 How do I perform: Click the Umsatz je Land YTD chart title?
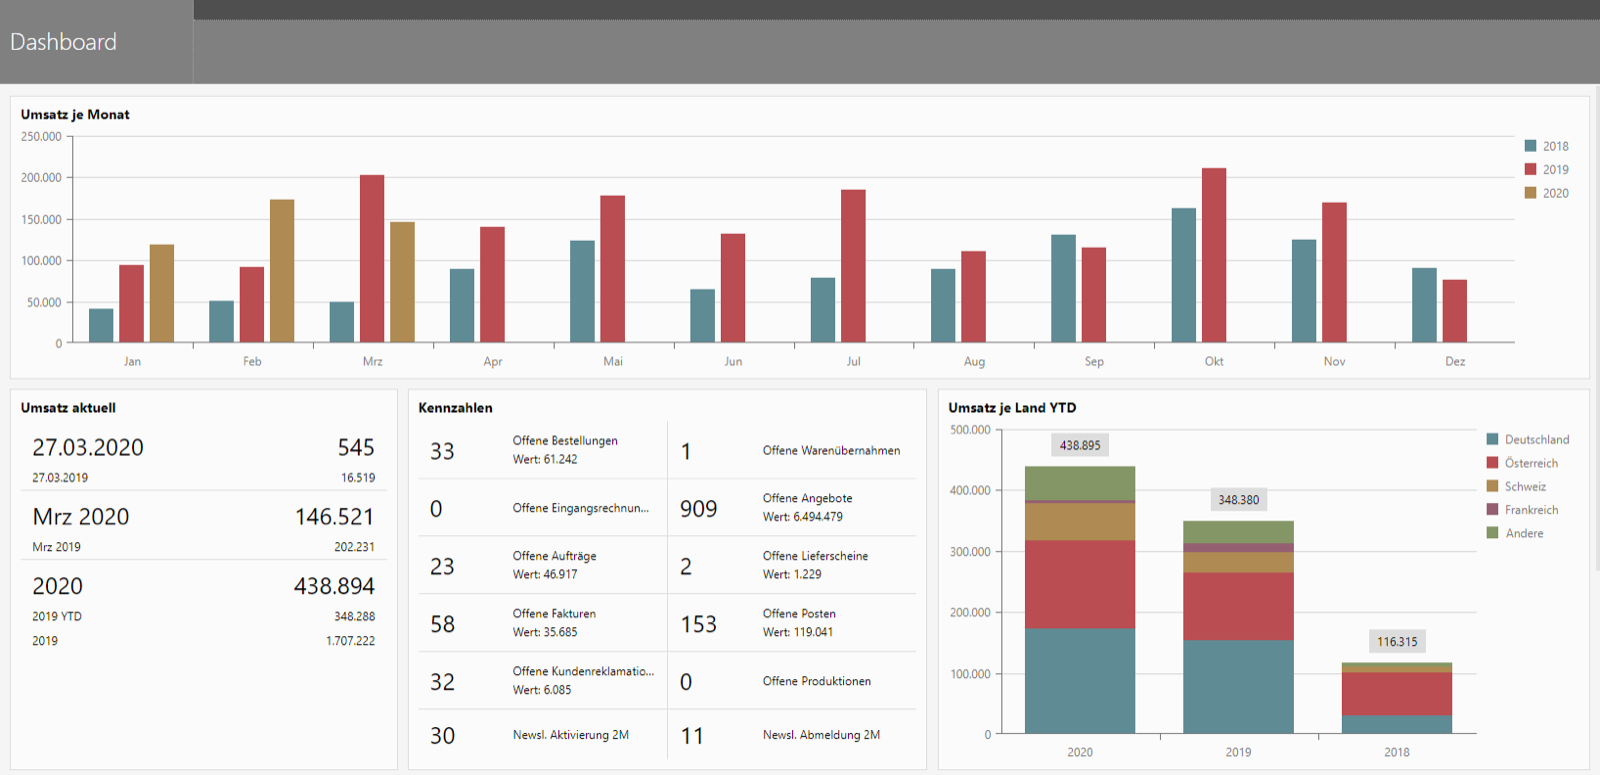(1012, 408)
